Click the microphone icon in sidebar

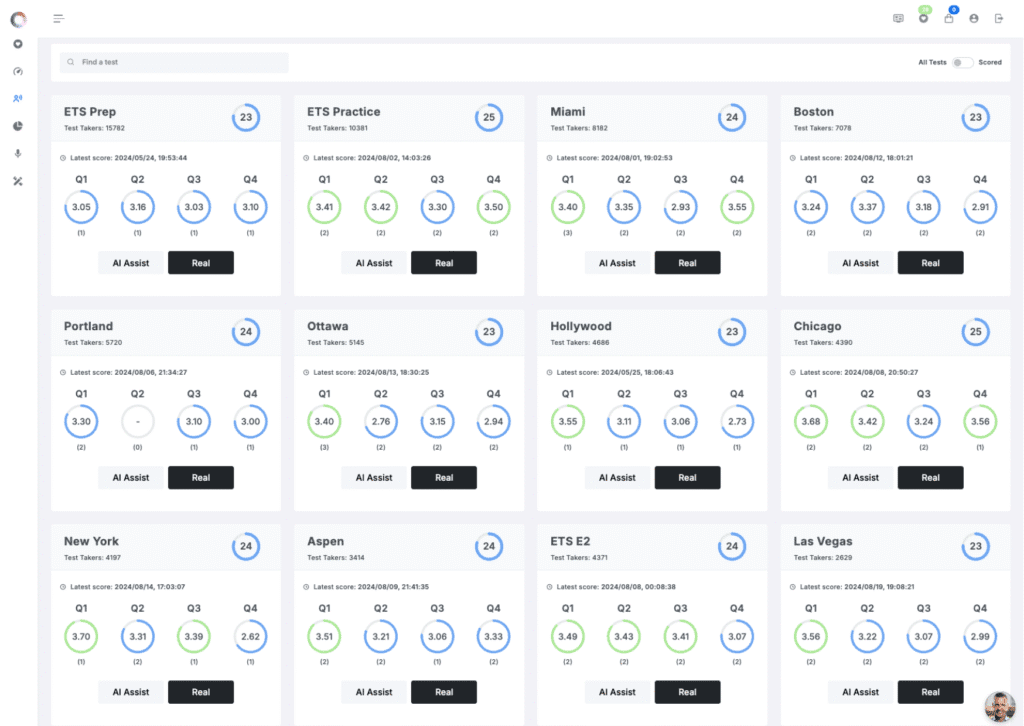point(18,153)
